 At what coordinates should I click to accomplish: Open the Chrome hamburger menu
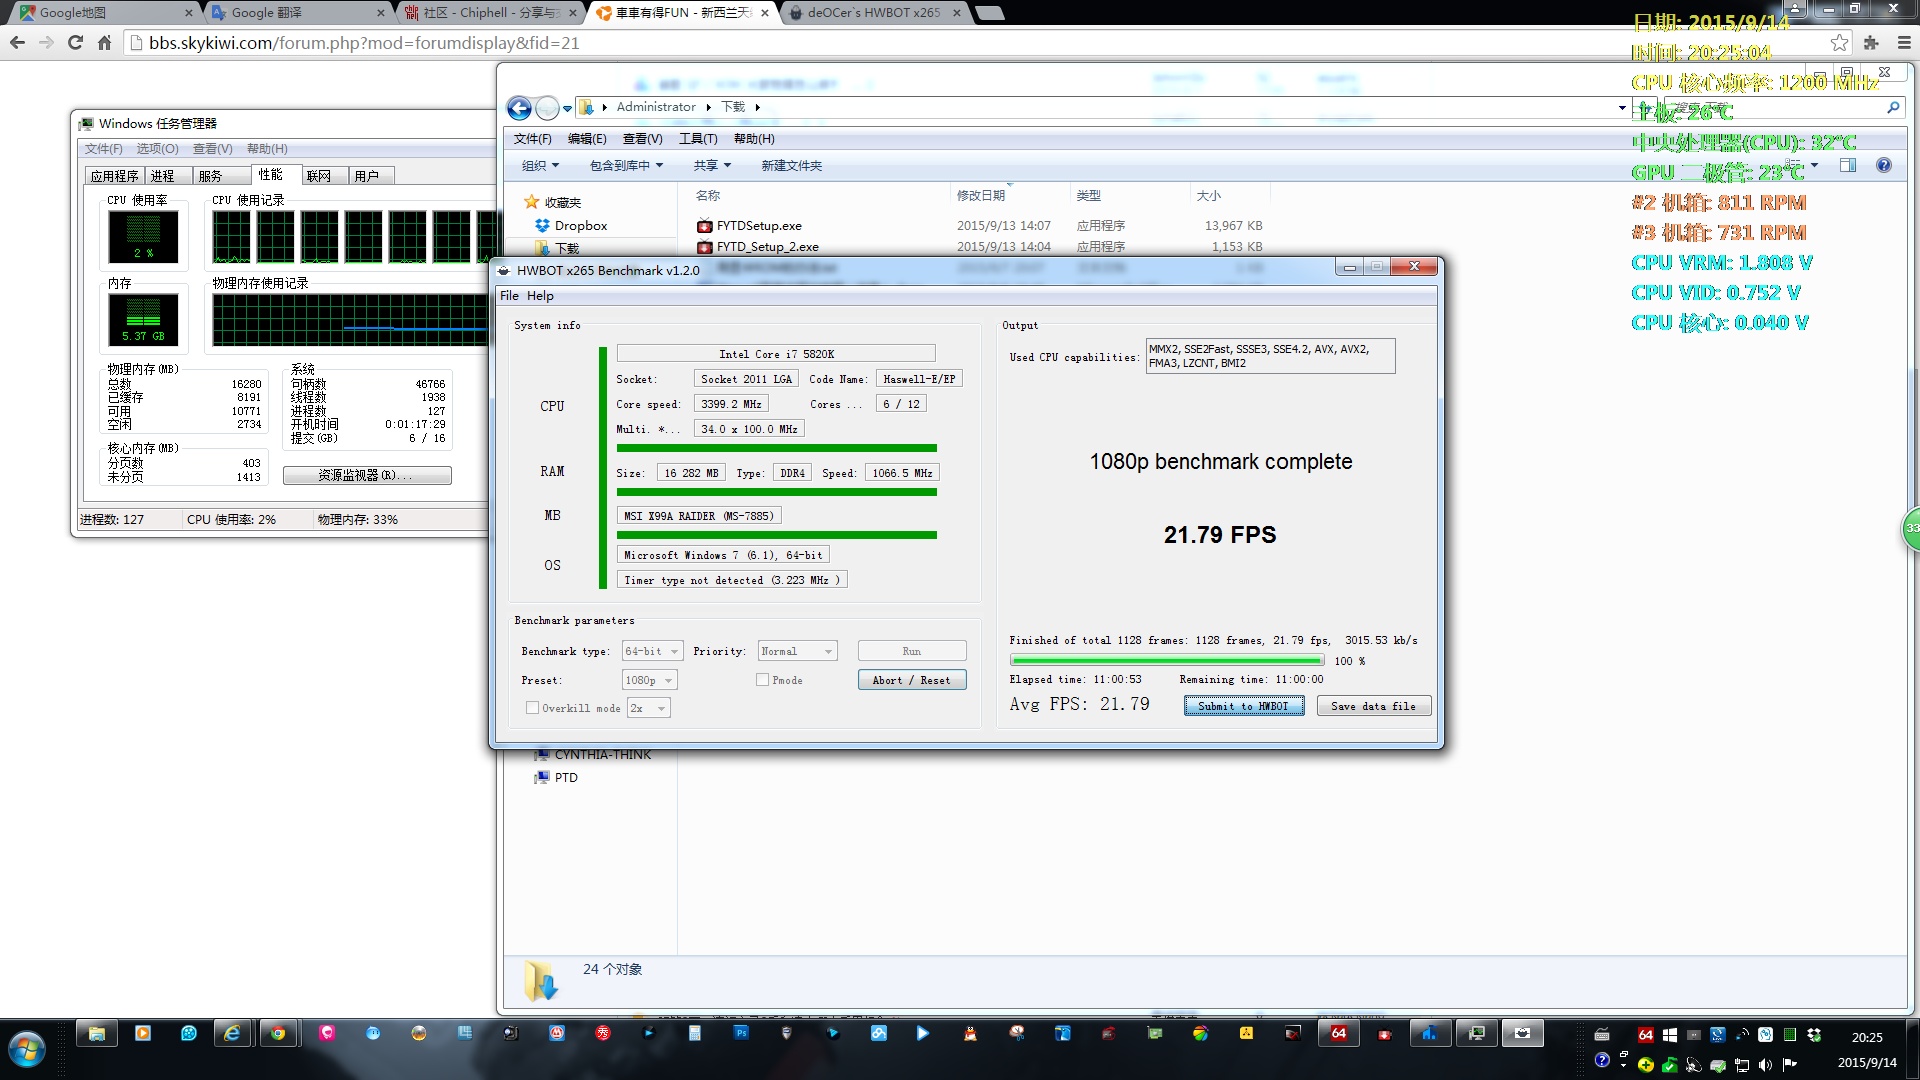click(x=1904, y=43)
